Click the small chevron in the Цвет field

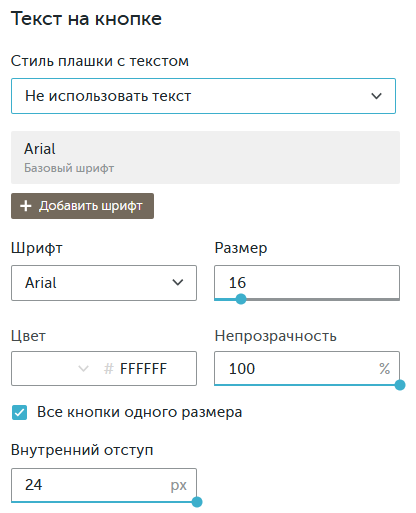[83, 369]
